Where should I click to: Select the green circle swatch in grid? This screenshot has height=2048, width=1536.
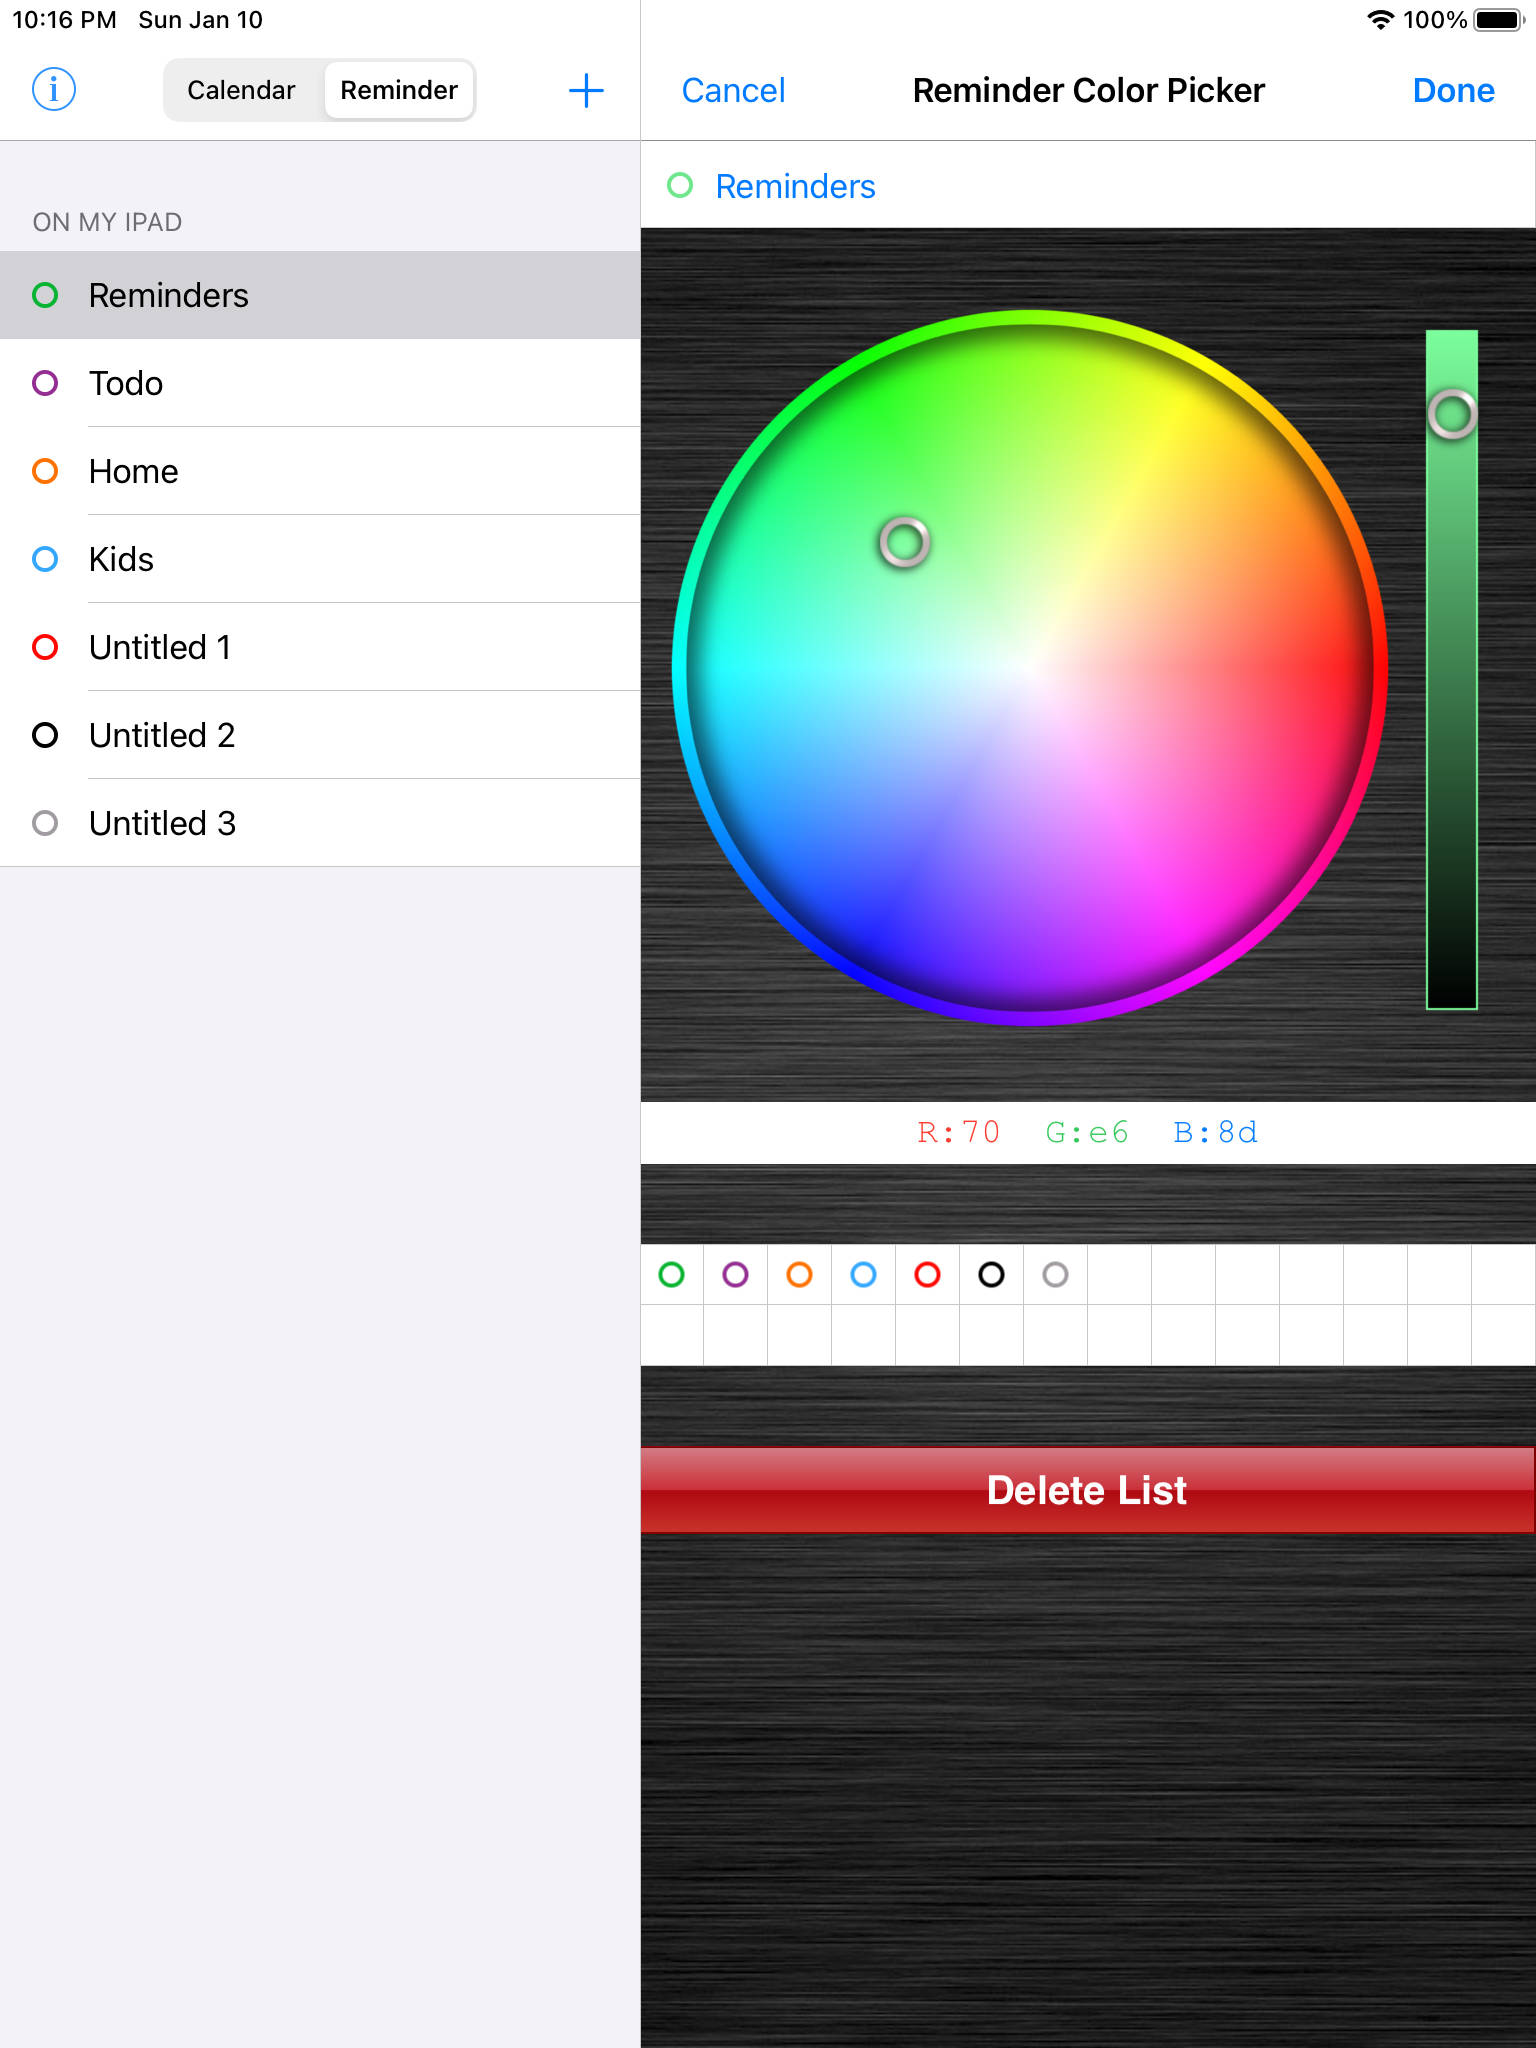click(672, 1274)
